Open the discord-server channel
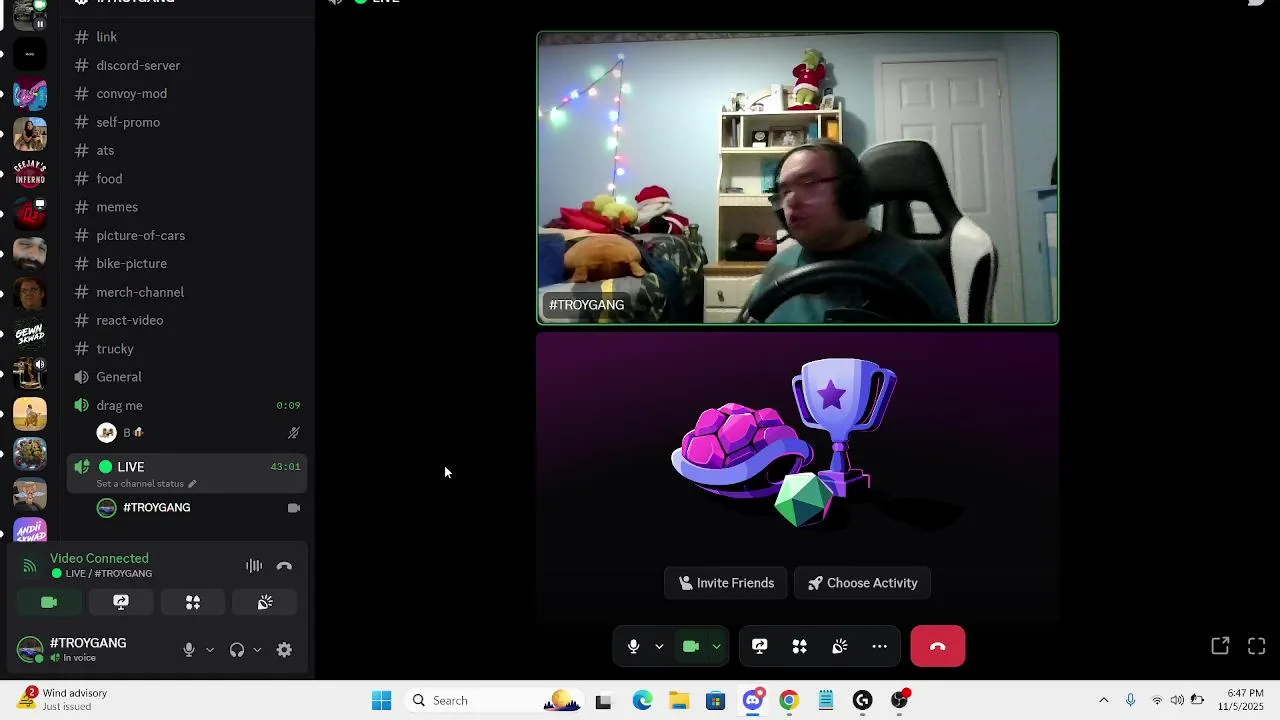The image size is (1280, 720). coord(187,65)
